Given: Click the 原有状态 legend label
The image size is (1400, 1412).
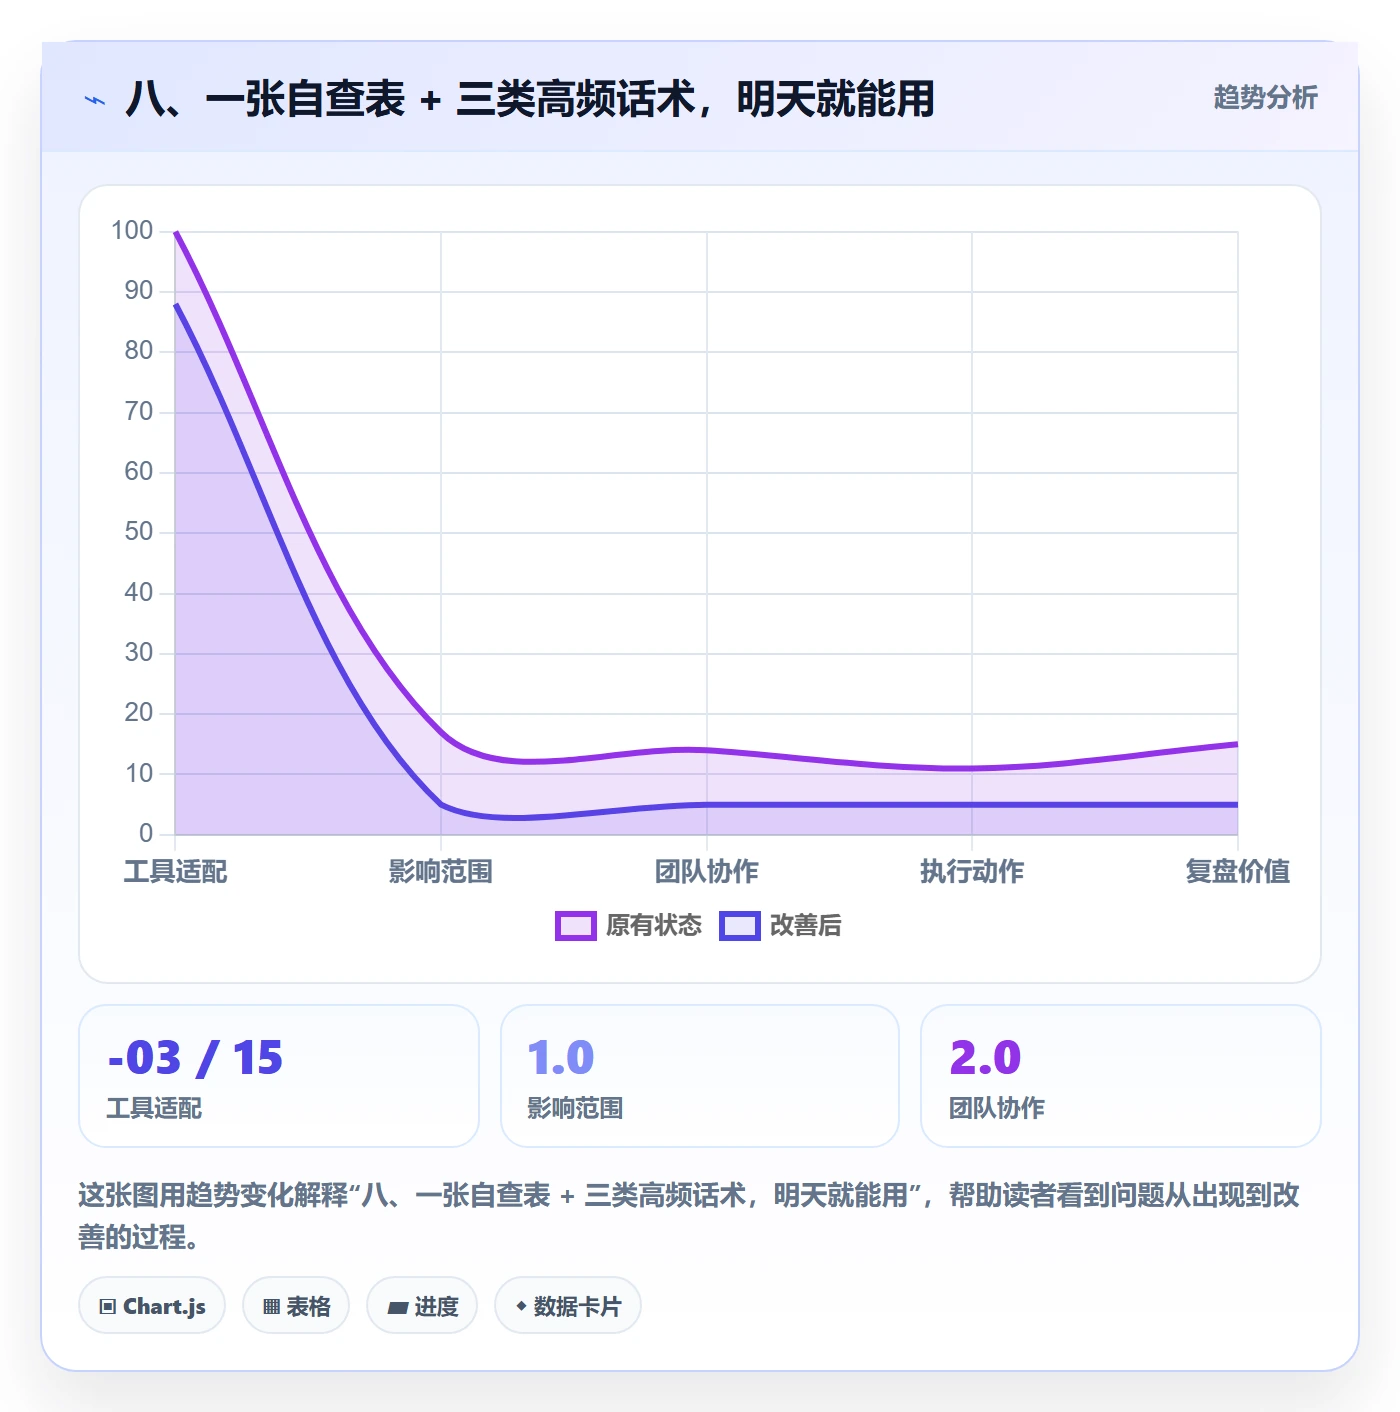Looking at the screenshot, I should tap(654, 926).
